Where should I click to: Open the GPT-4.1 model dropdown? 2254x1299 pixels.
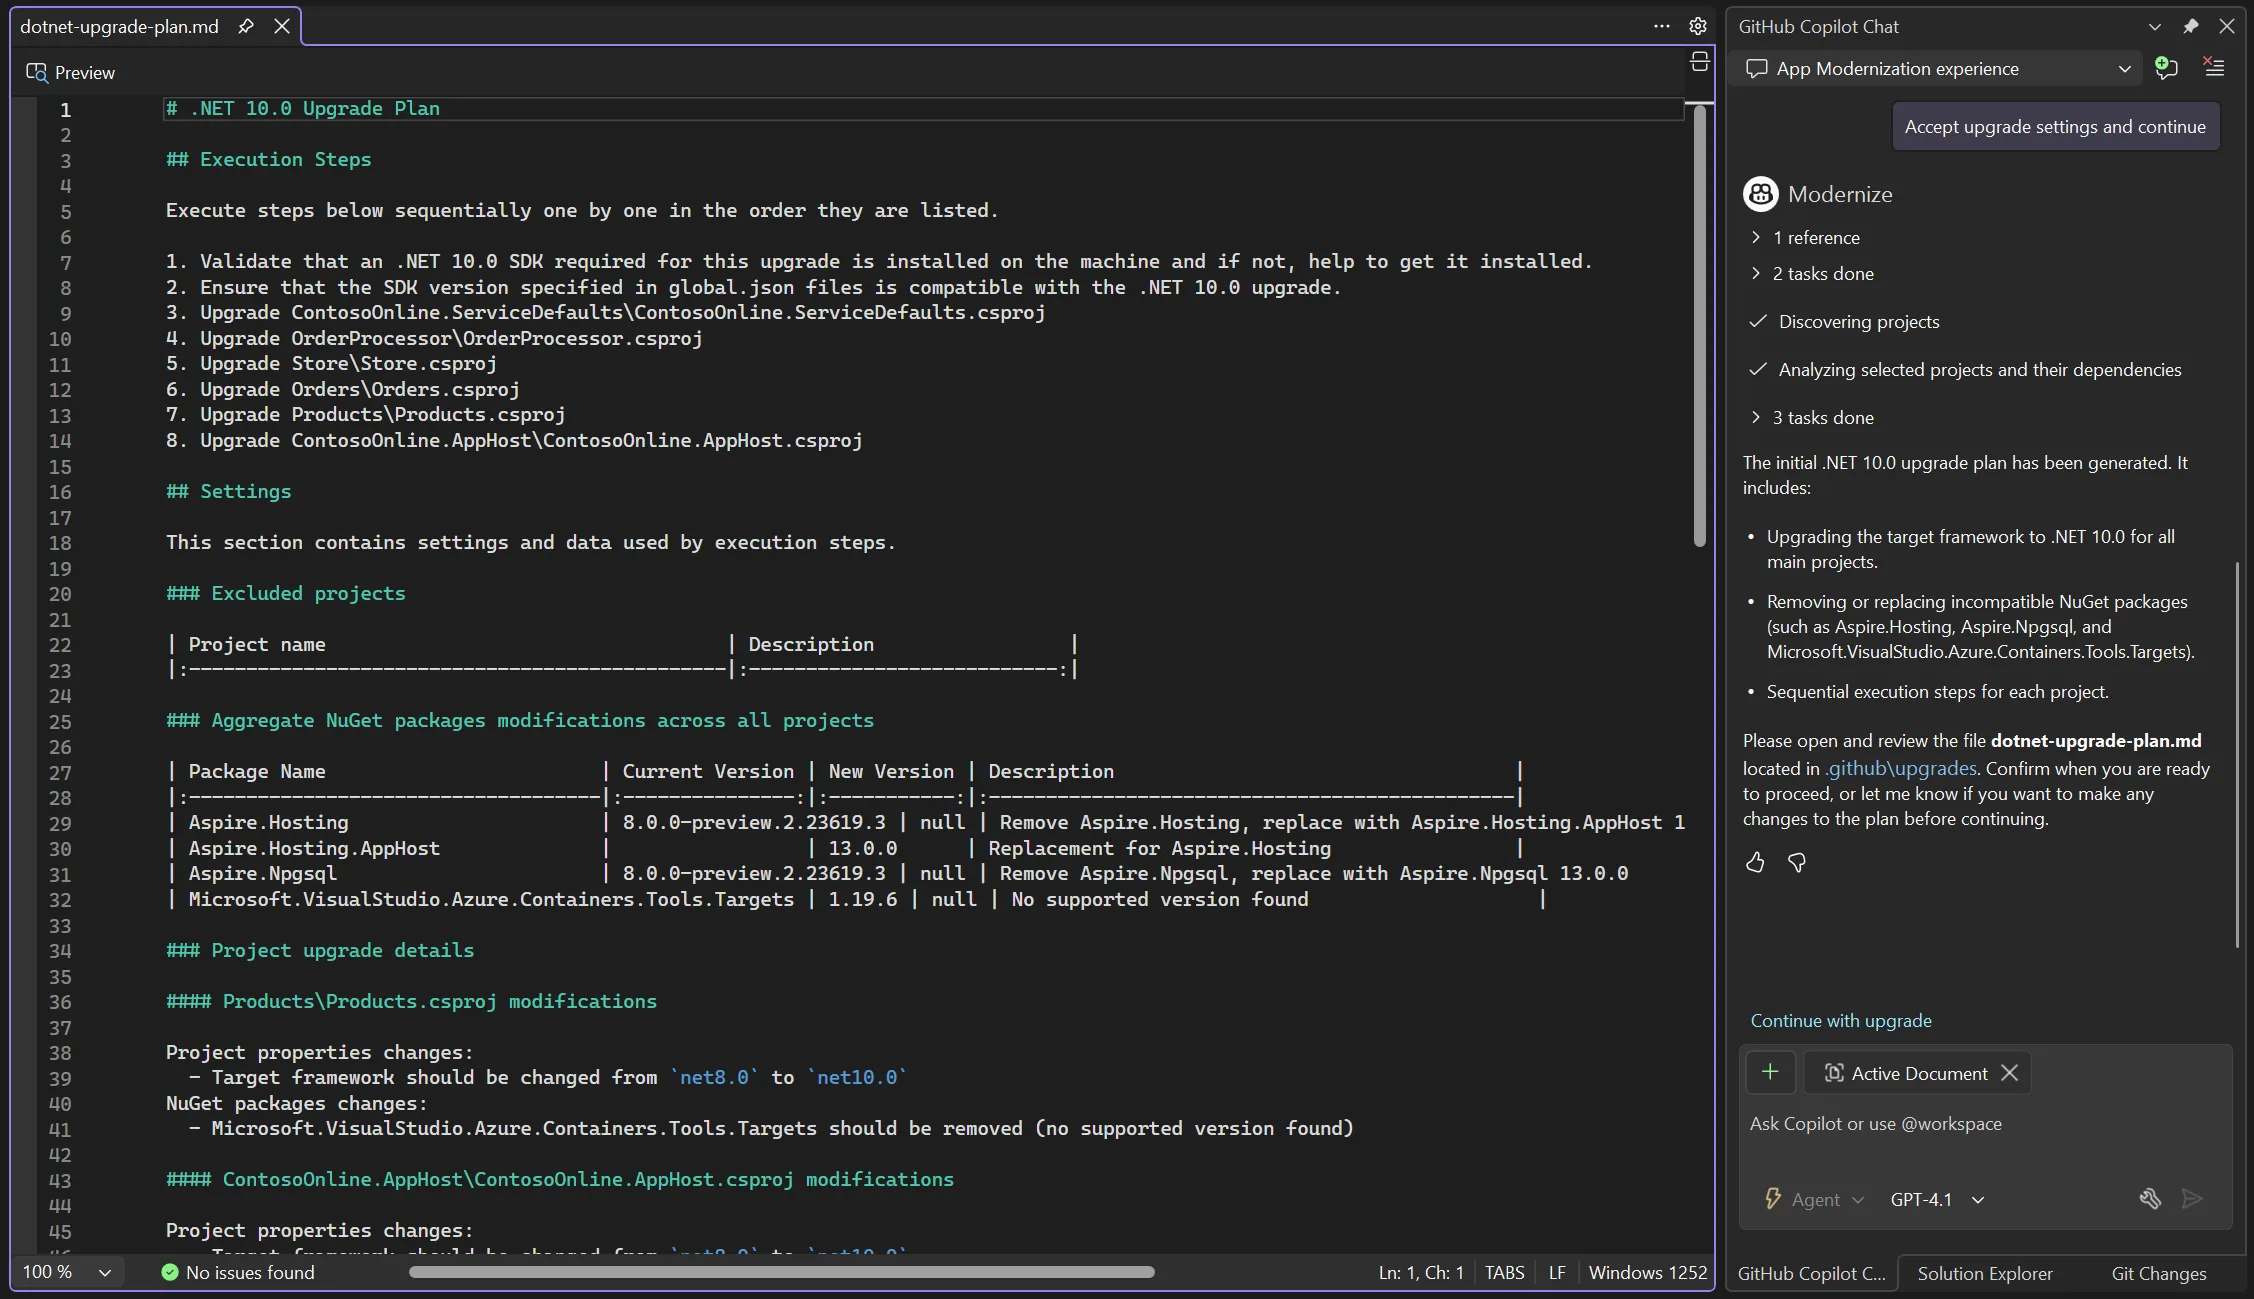[x=1936, y=1199]
